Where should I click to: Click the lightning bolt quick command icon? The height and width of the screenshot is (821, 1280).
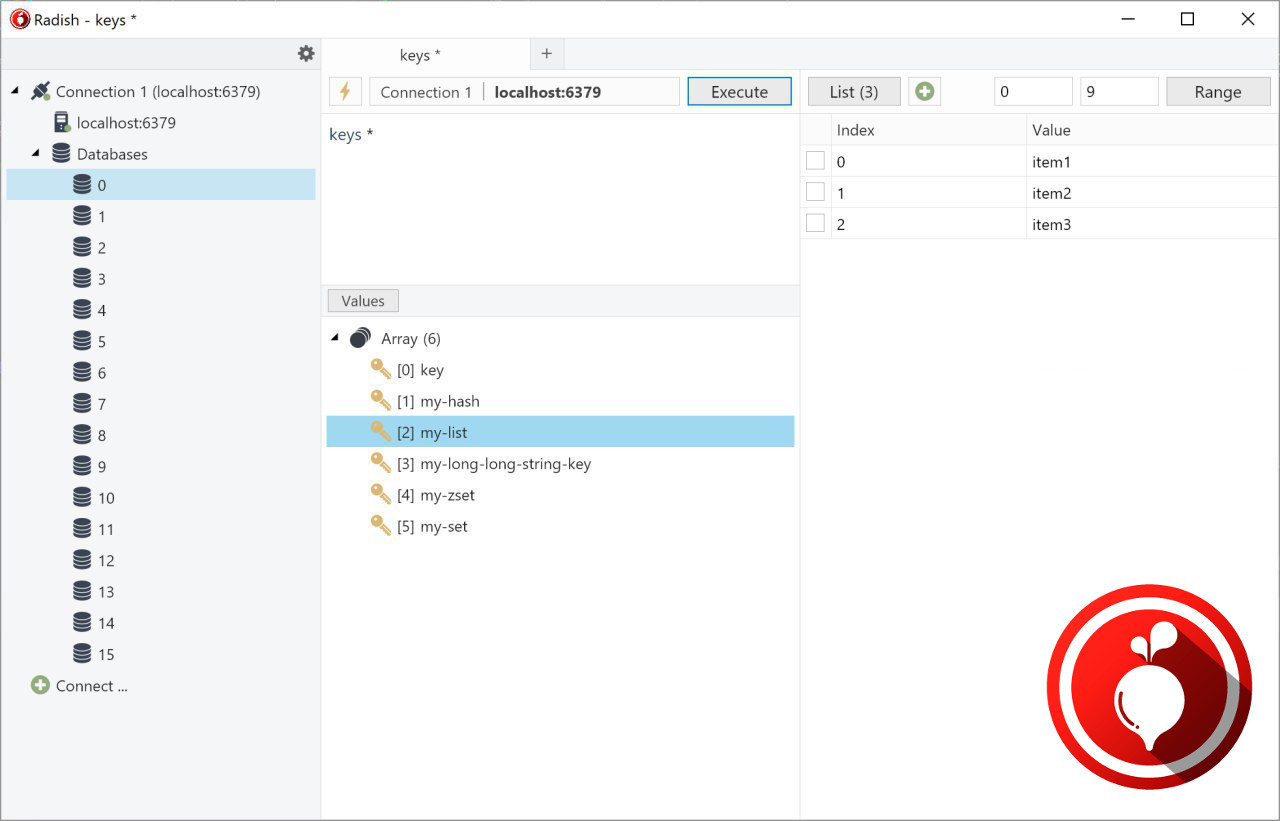click(345, 92)
